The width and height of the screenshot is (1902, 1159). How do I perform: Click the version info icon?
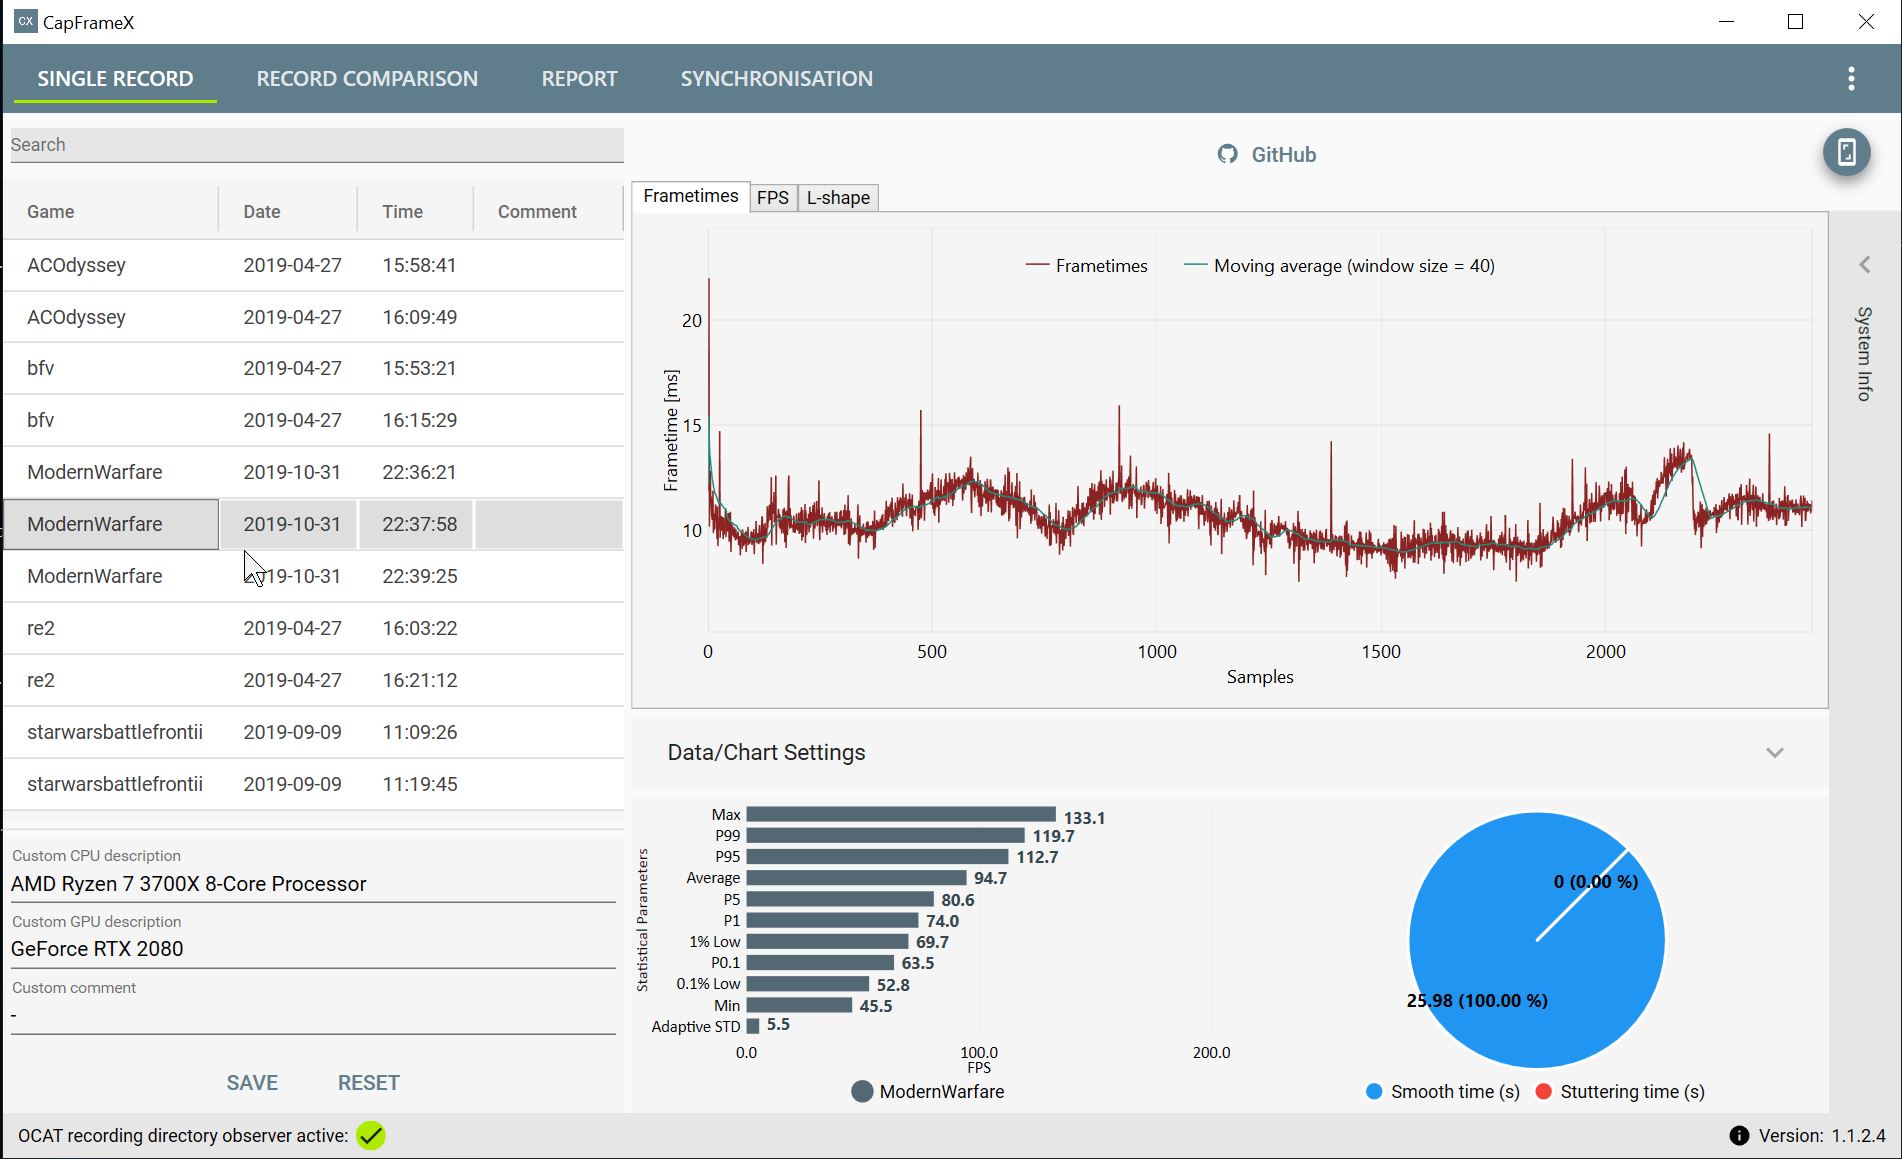coord(1739,1136)
